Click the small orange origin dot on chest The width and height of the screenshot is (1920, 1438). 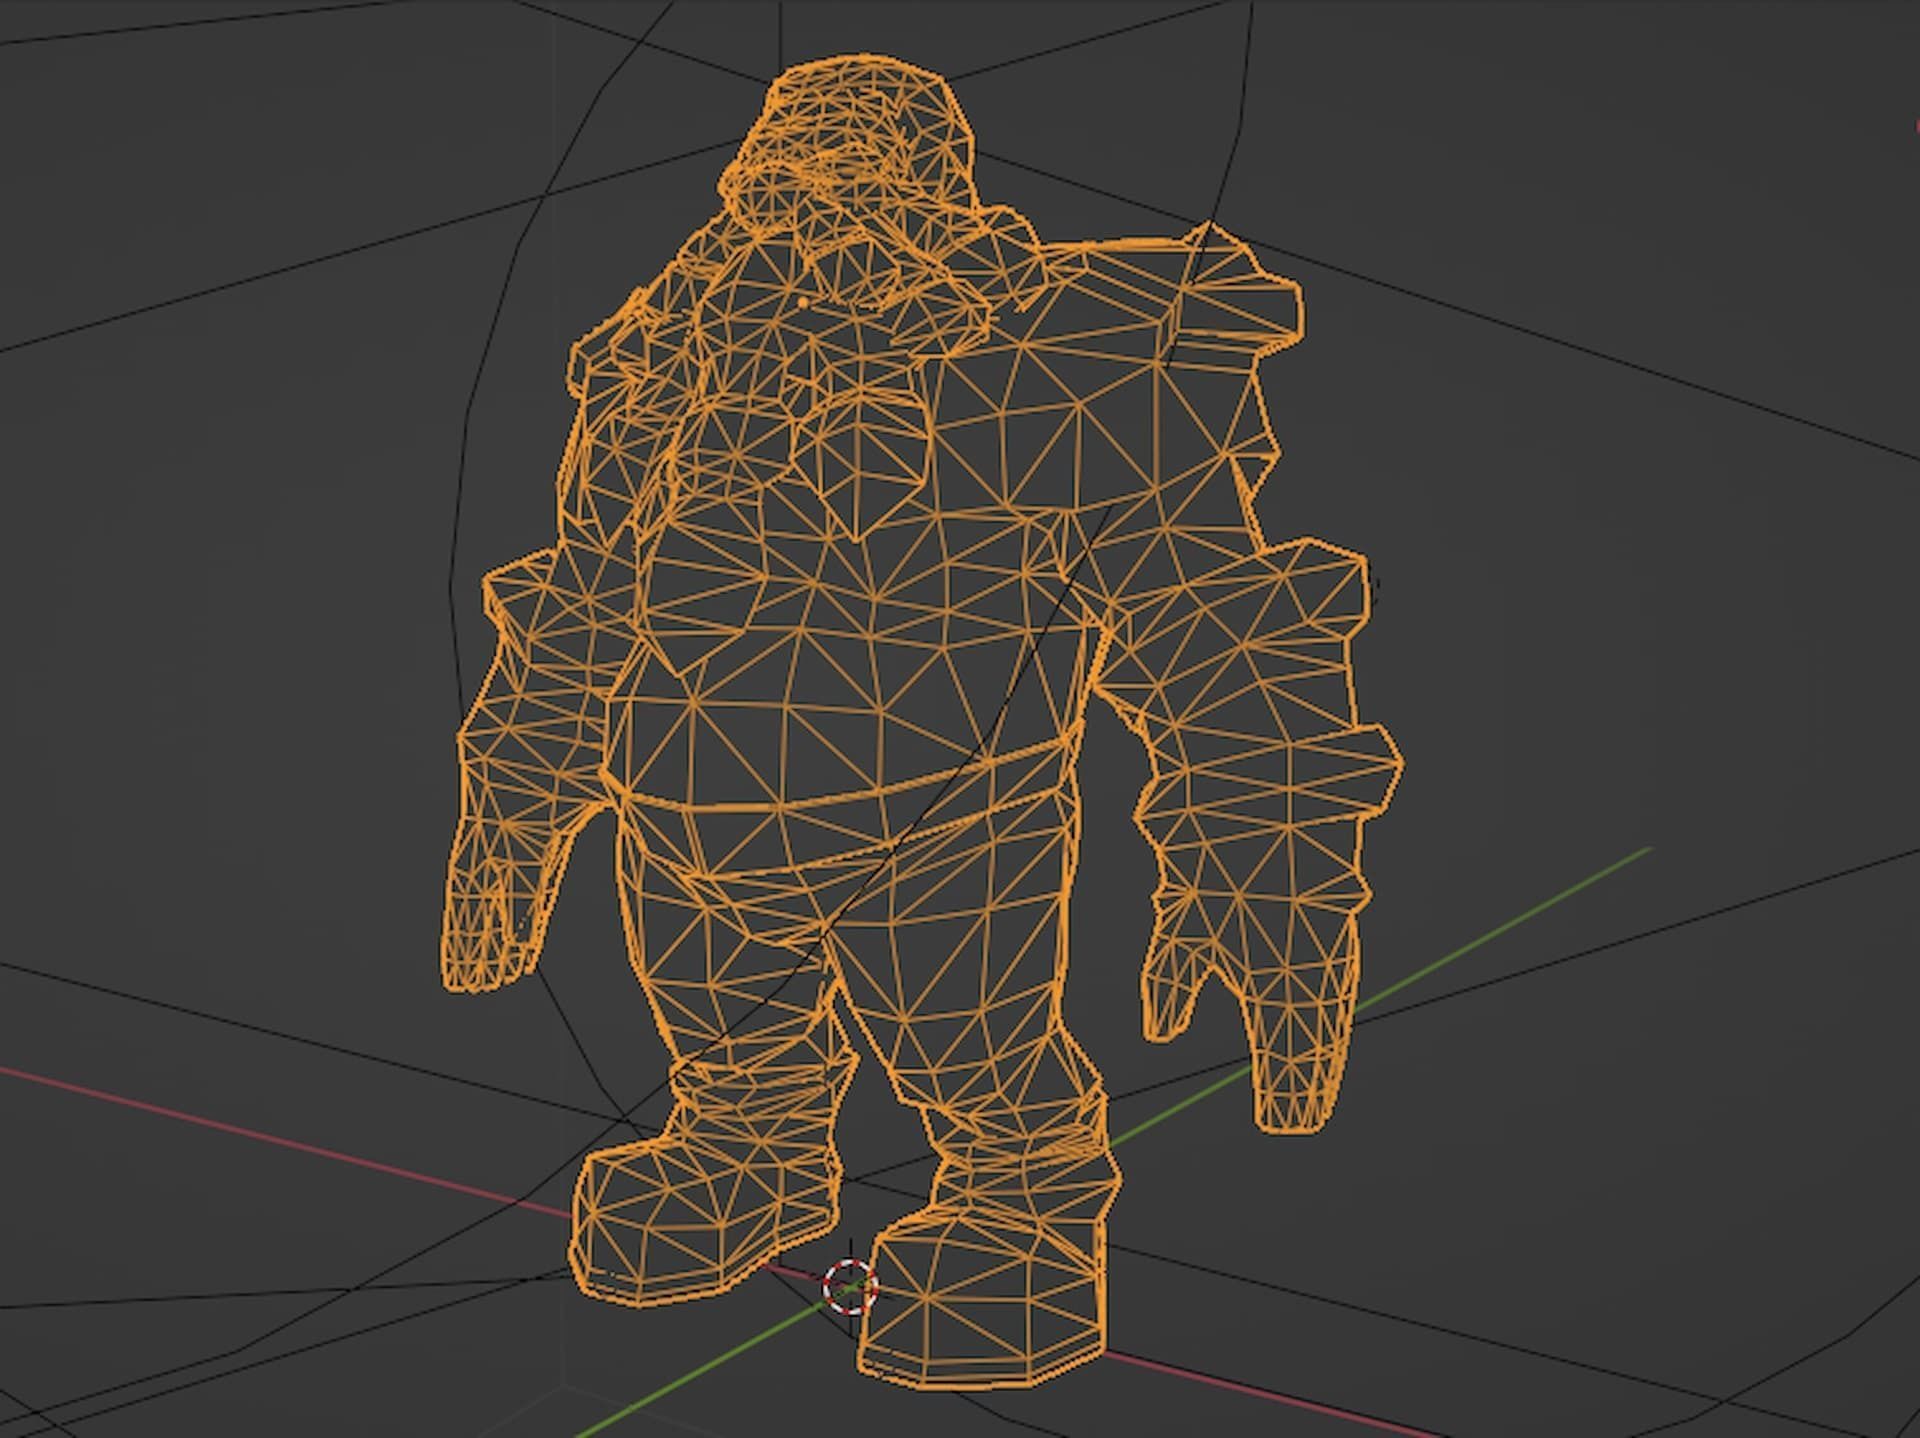click(803, 301)
